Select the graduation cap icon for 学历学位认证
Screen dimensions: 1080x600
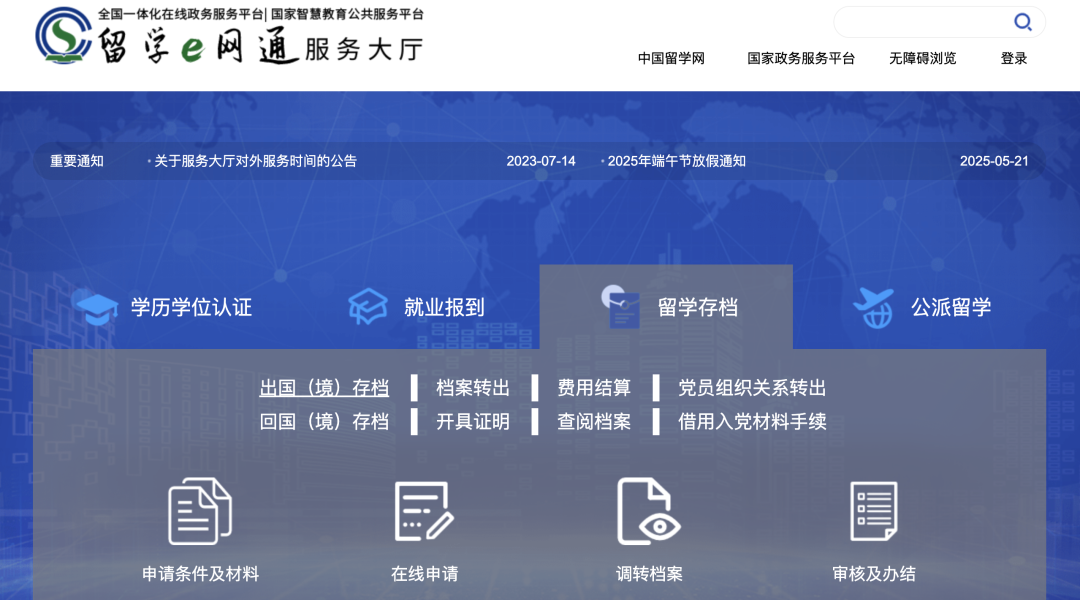click(96, 307)
